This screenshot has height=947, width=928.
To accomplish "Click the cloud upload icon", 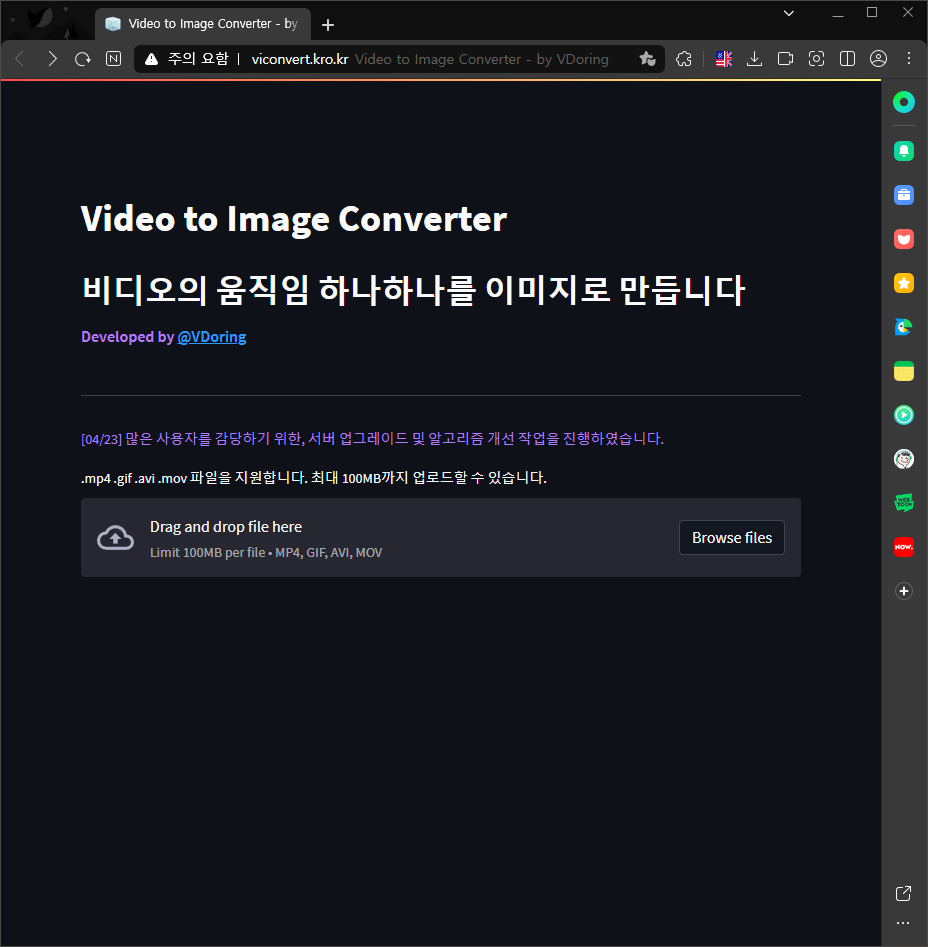I will [115, 538].
